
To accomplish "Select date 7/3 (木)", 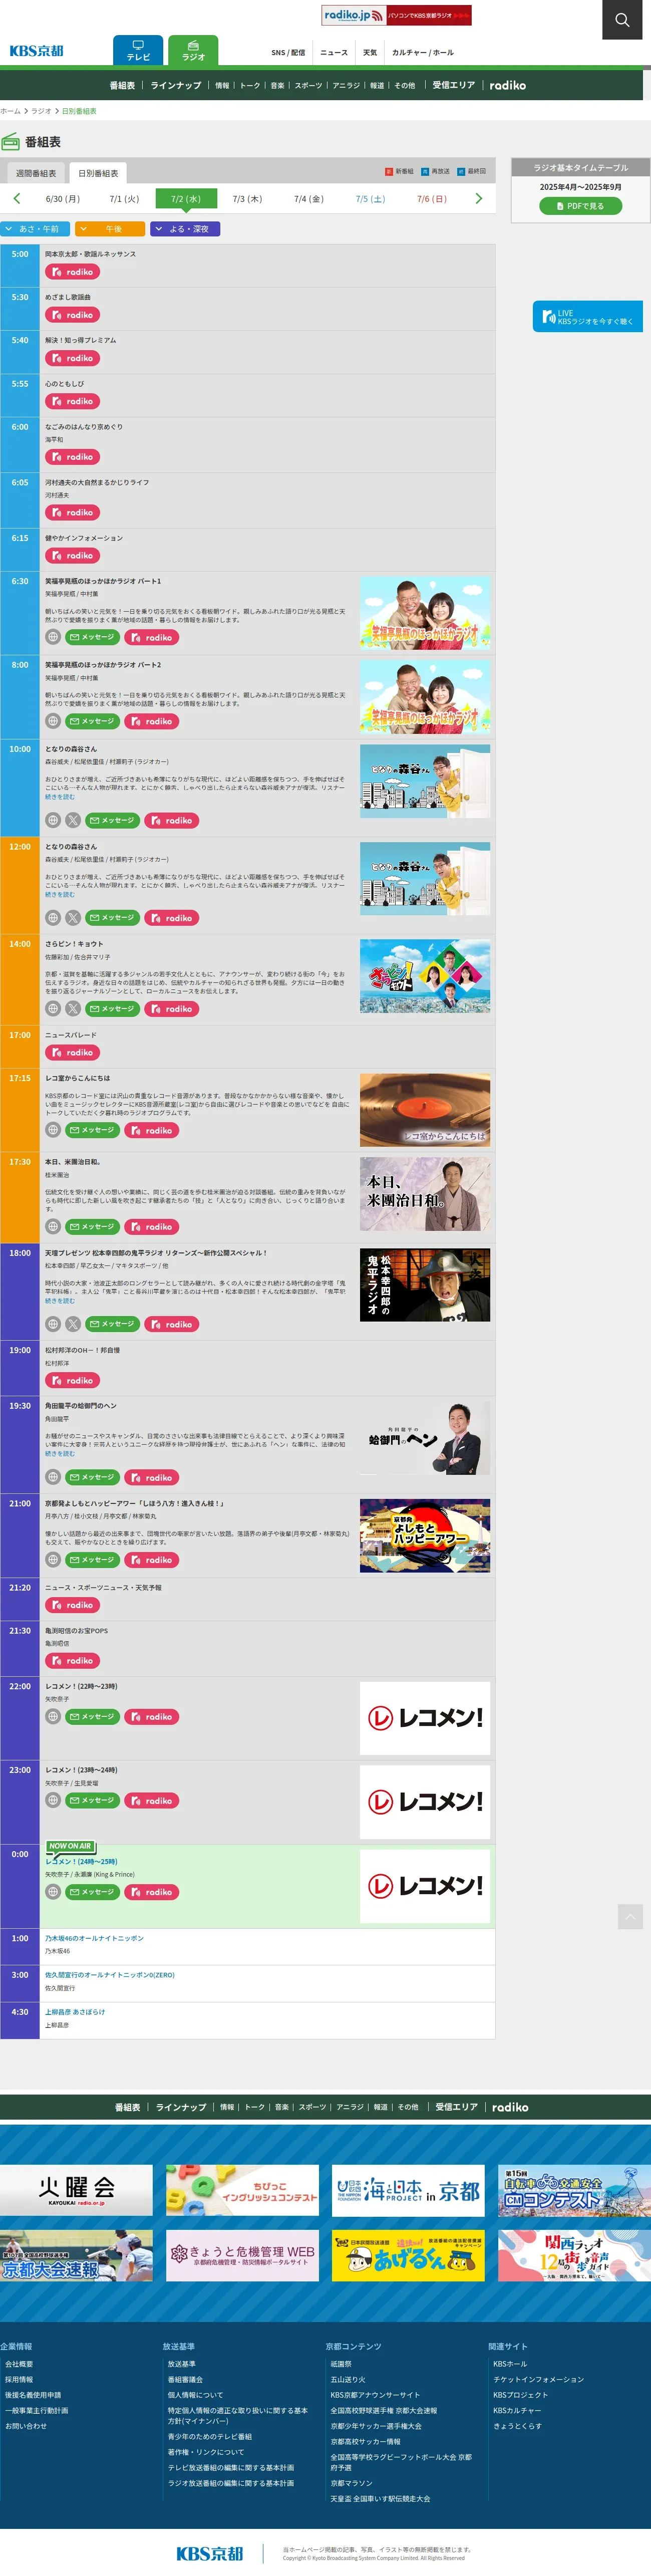I will (247, 199).
